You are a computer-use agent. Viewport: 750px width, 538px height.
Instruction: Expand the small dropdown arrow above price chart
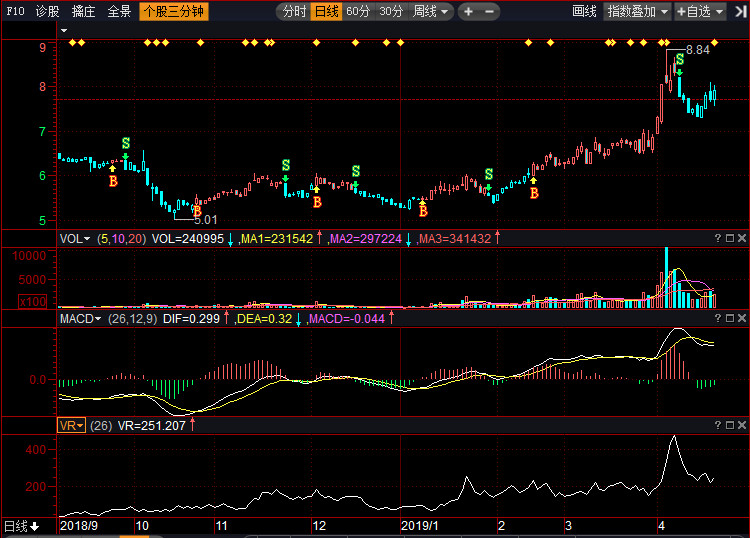pos(64,31)
